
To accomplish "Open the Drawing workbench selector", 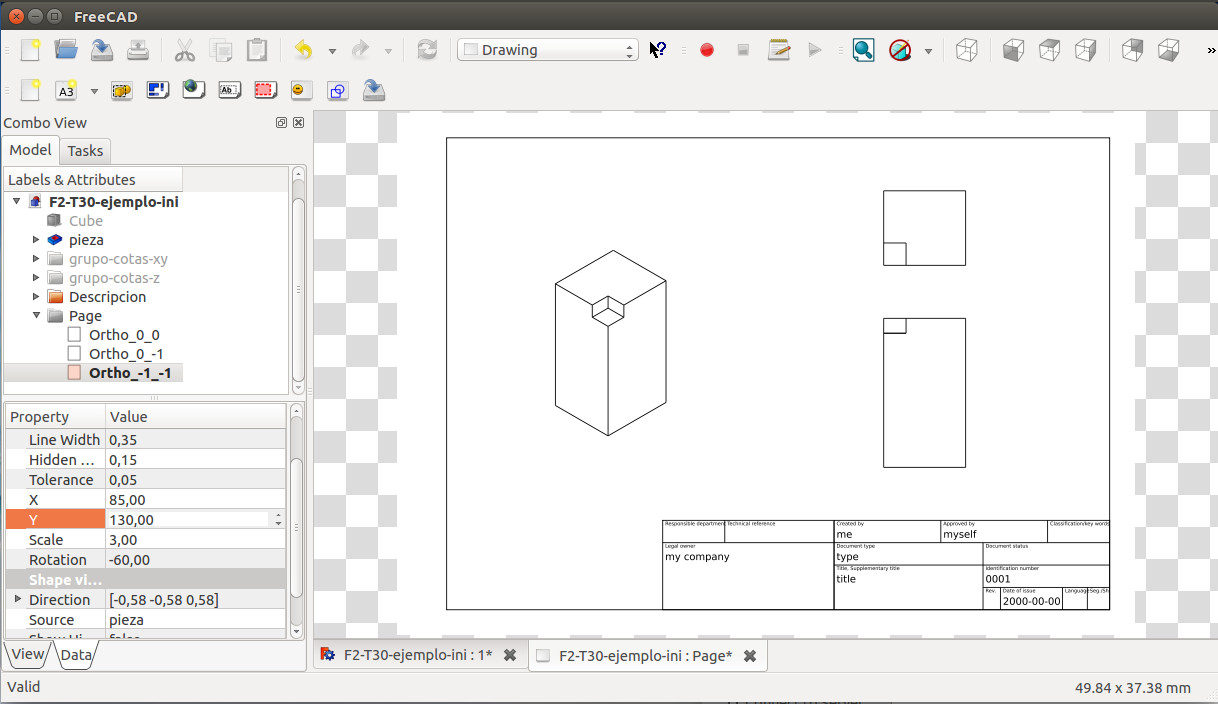I will 547,50.
